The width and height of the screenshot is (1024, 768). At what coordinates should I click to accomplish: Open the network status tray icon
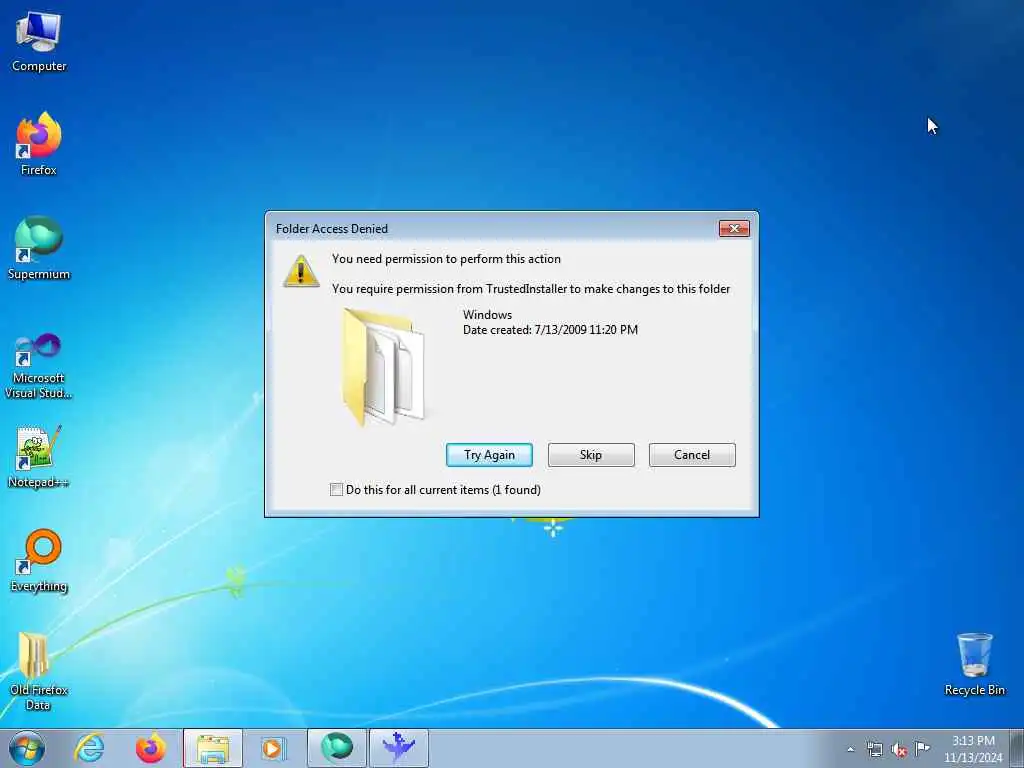(874, 749)
